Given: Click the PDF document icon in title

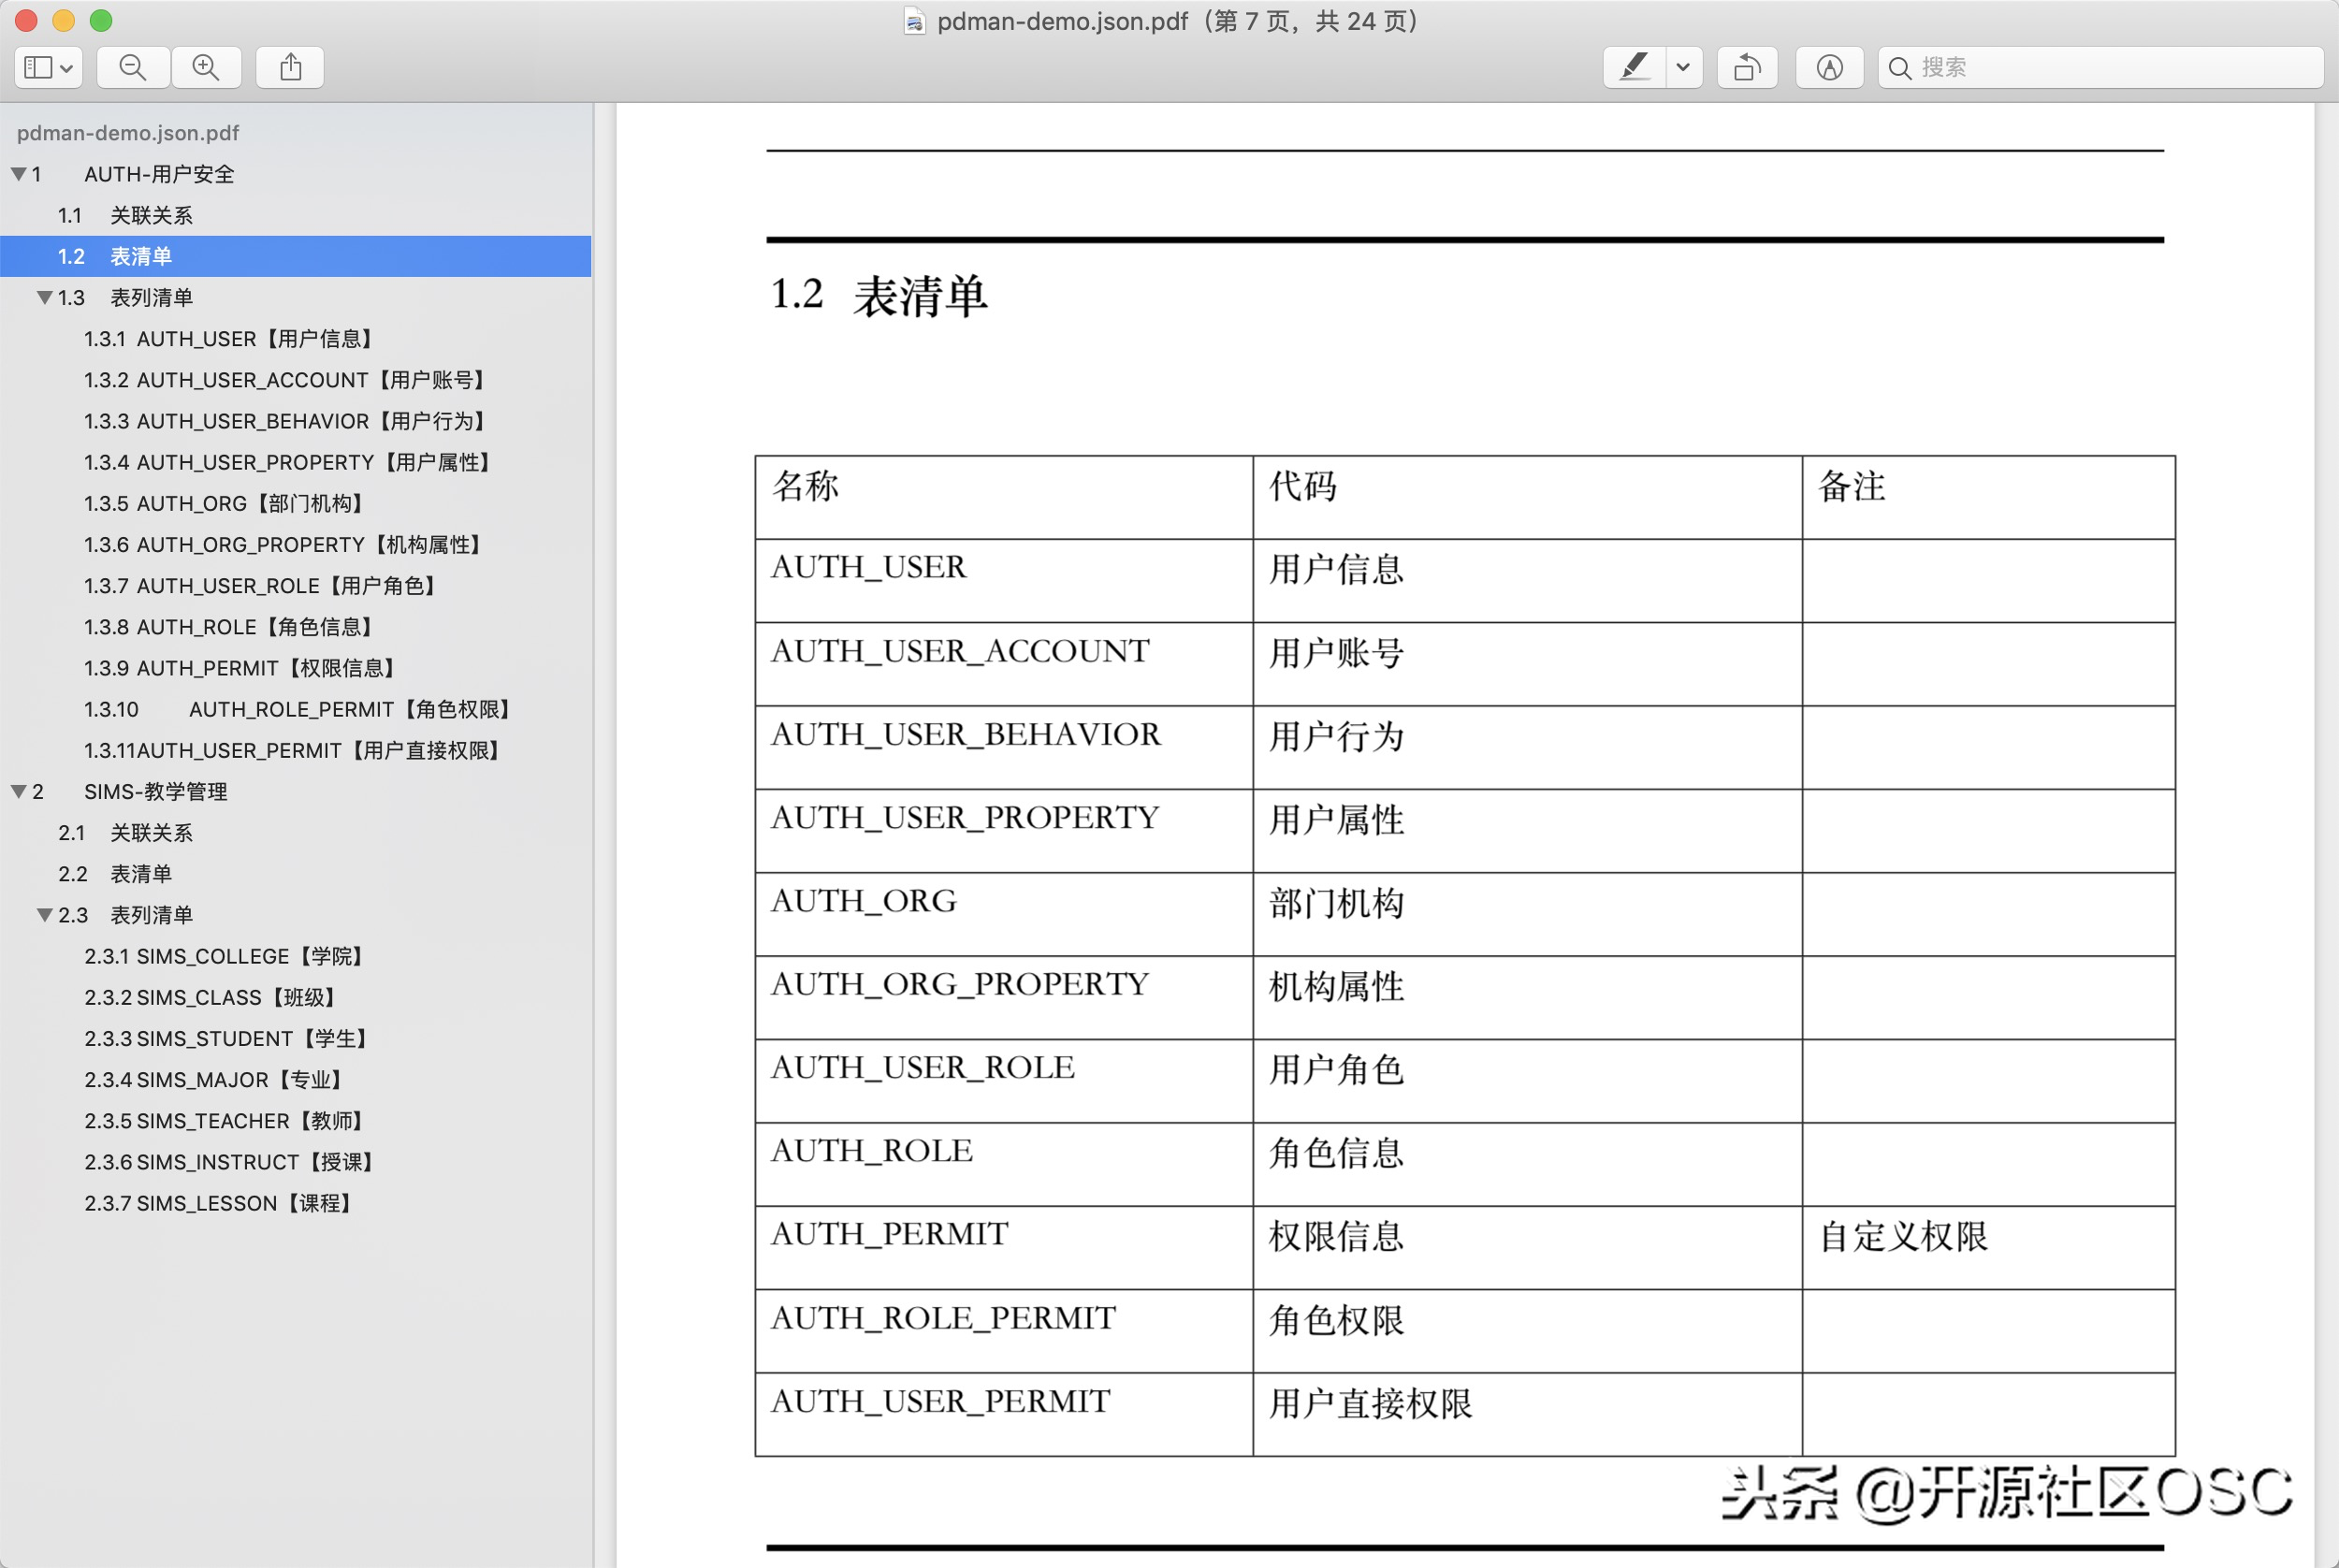Looking at the screenshot, I should (x=913, y=21).
